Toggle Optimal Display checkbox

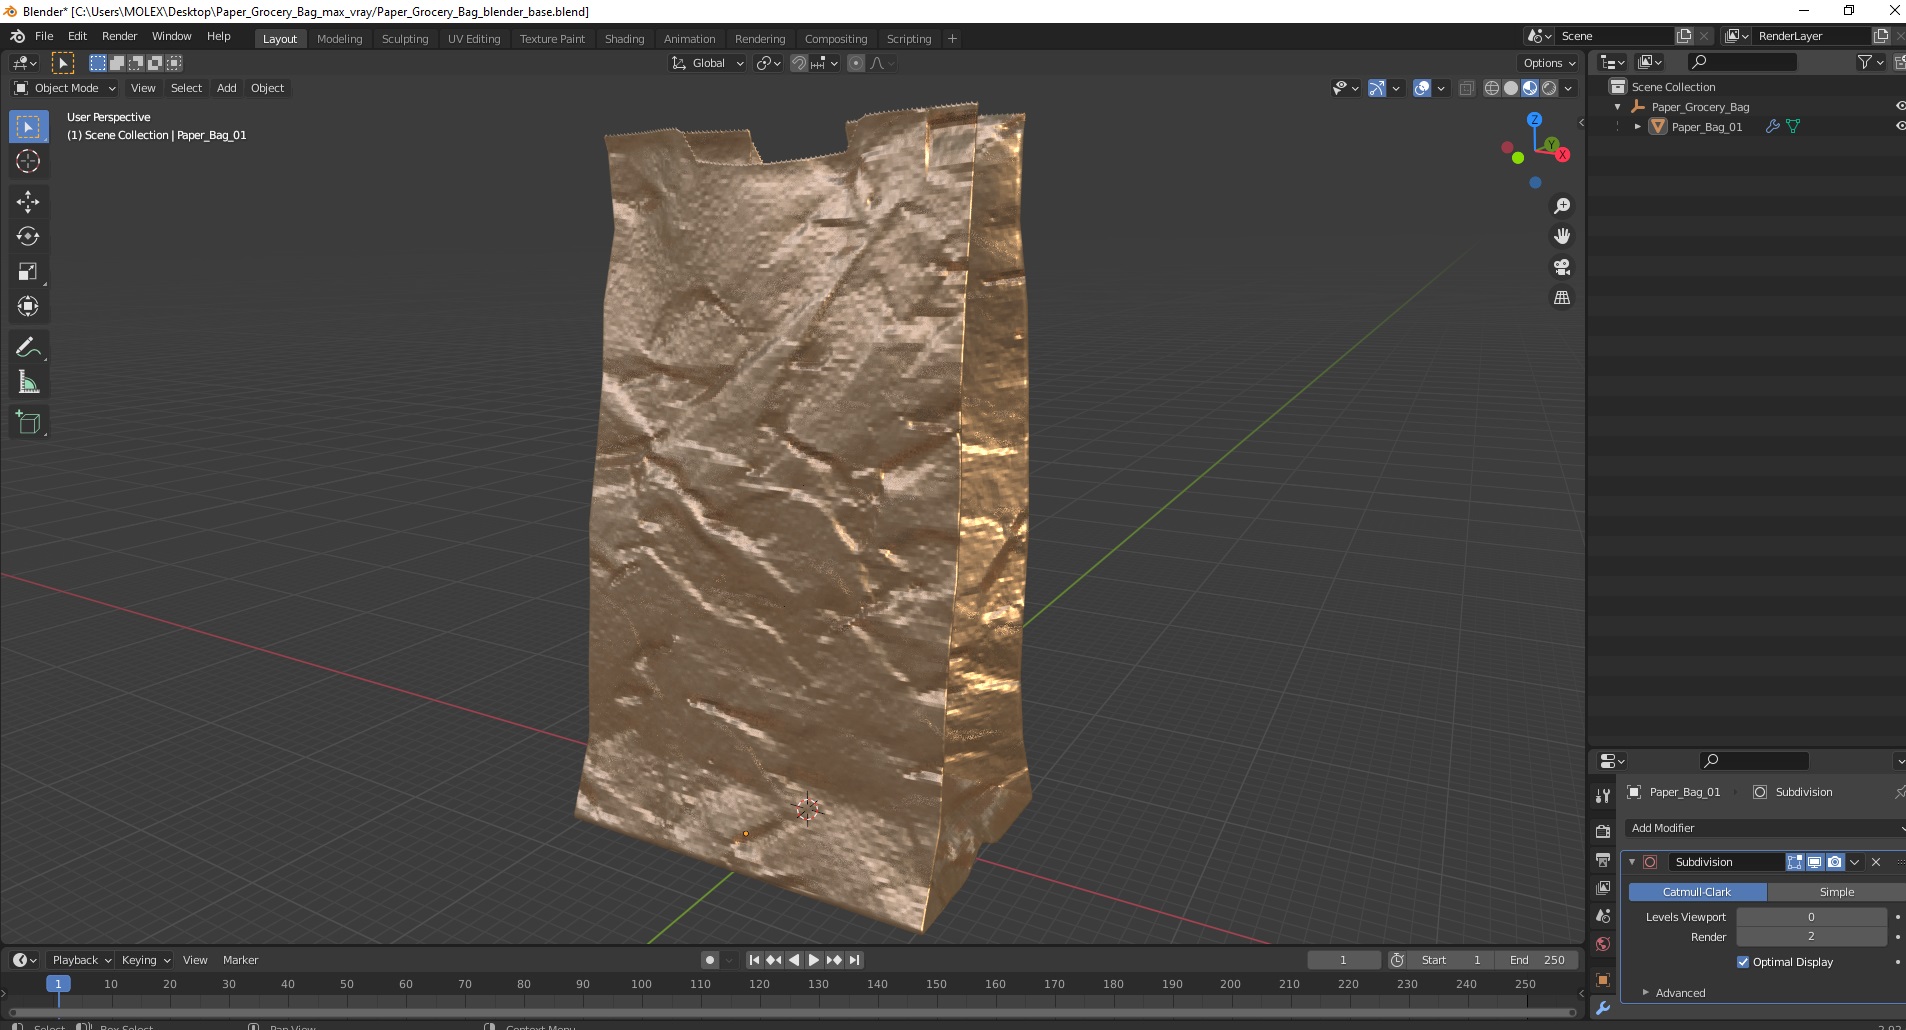(x=1743, y=962)
